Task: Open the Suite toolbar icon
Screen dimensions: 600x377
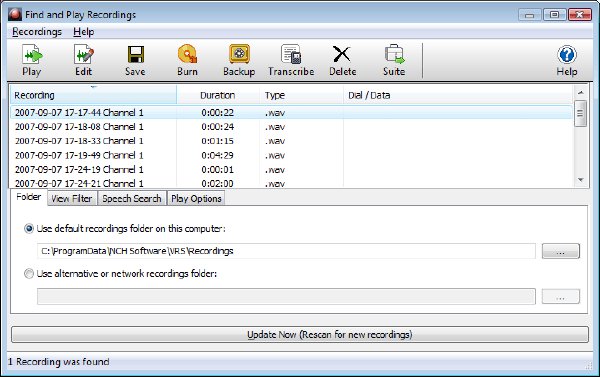Action: coord(395,54)
